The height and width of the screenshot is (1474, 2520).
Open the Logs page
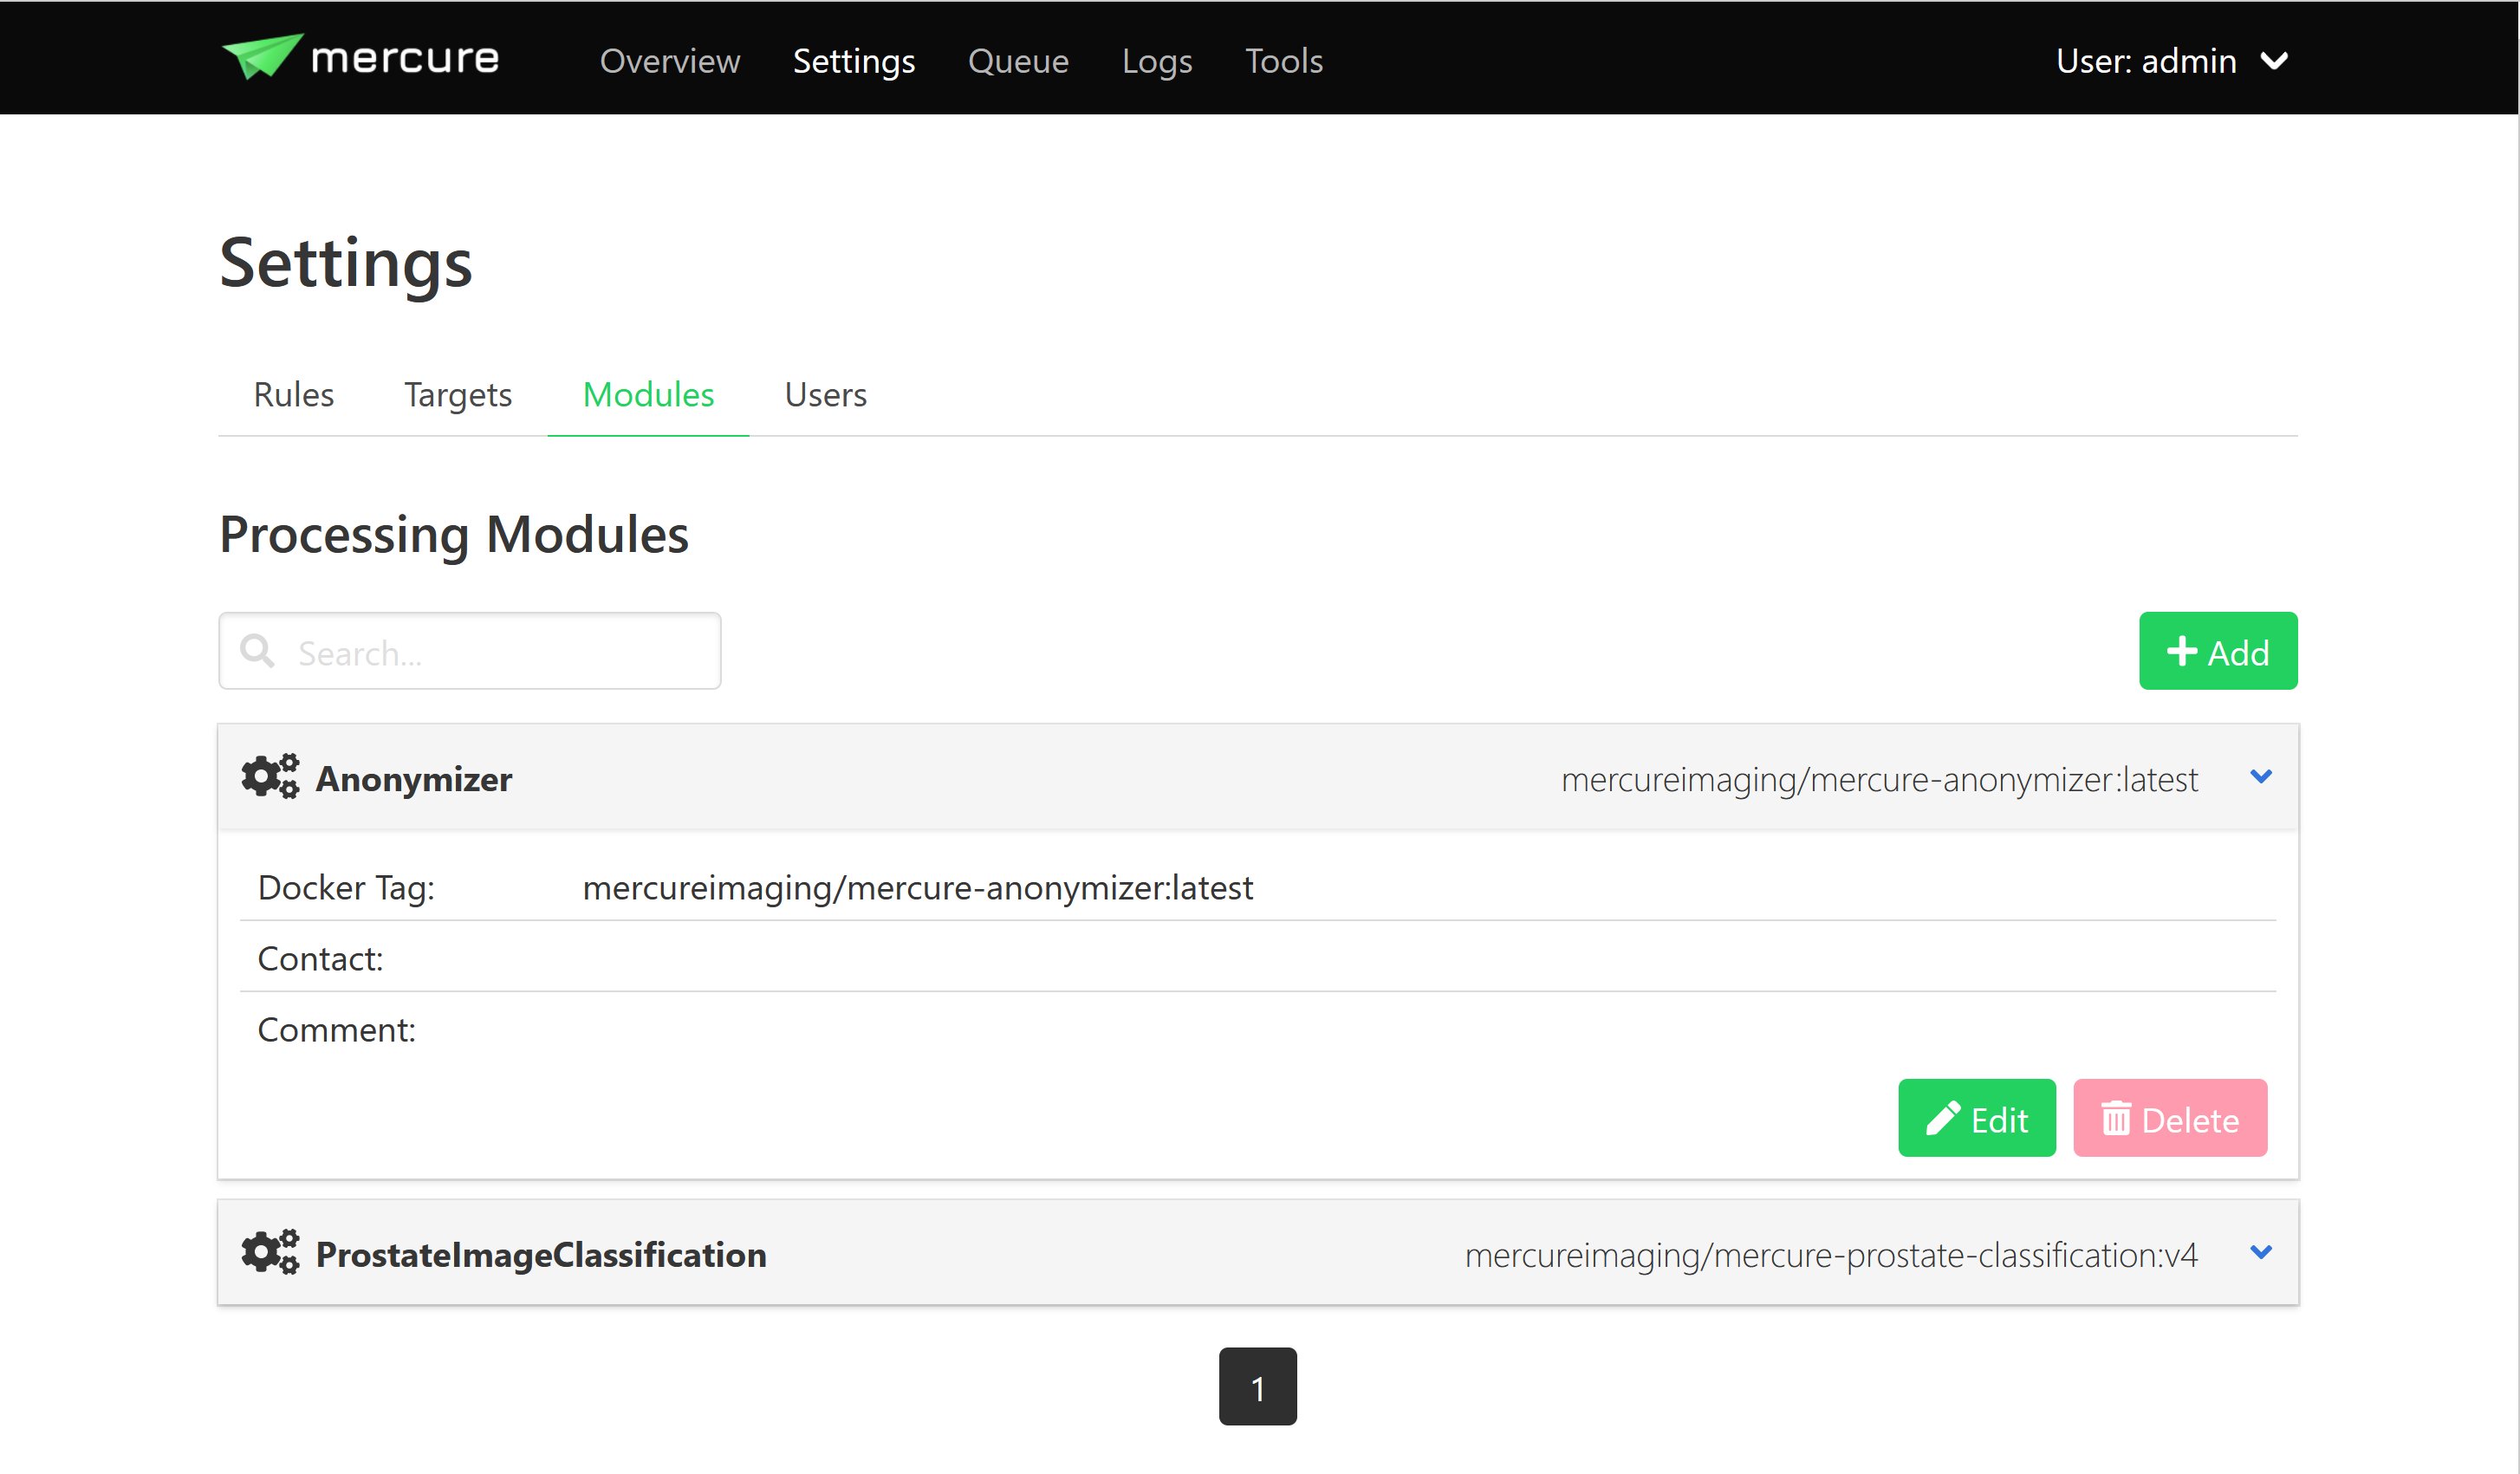pyautogui.click(x=1156, y=61)
